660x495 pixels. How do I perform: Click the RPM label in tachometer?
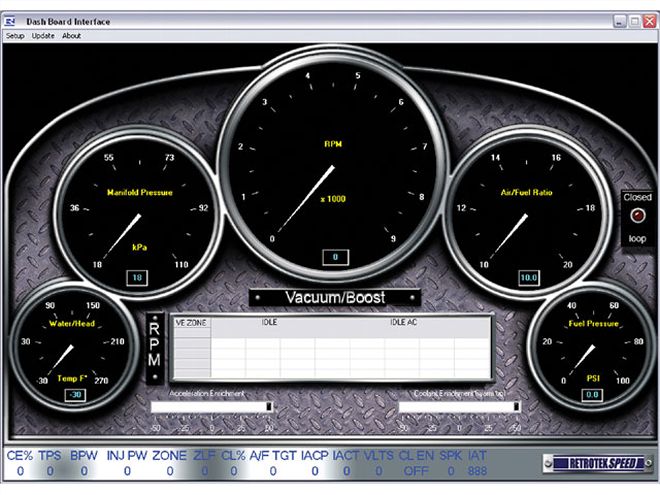coord(333,144)
